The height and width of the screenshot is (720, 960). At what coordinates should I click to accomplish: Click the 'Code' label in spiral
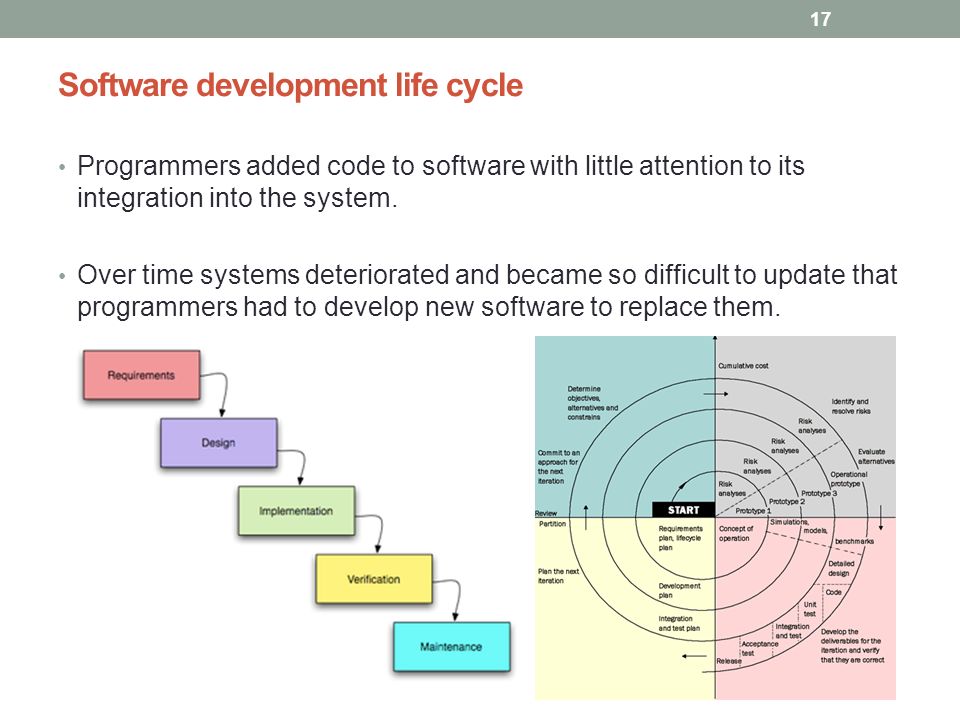pos(833,592)
